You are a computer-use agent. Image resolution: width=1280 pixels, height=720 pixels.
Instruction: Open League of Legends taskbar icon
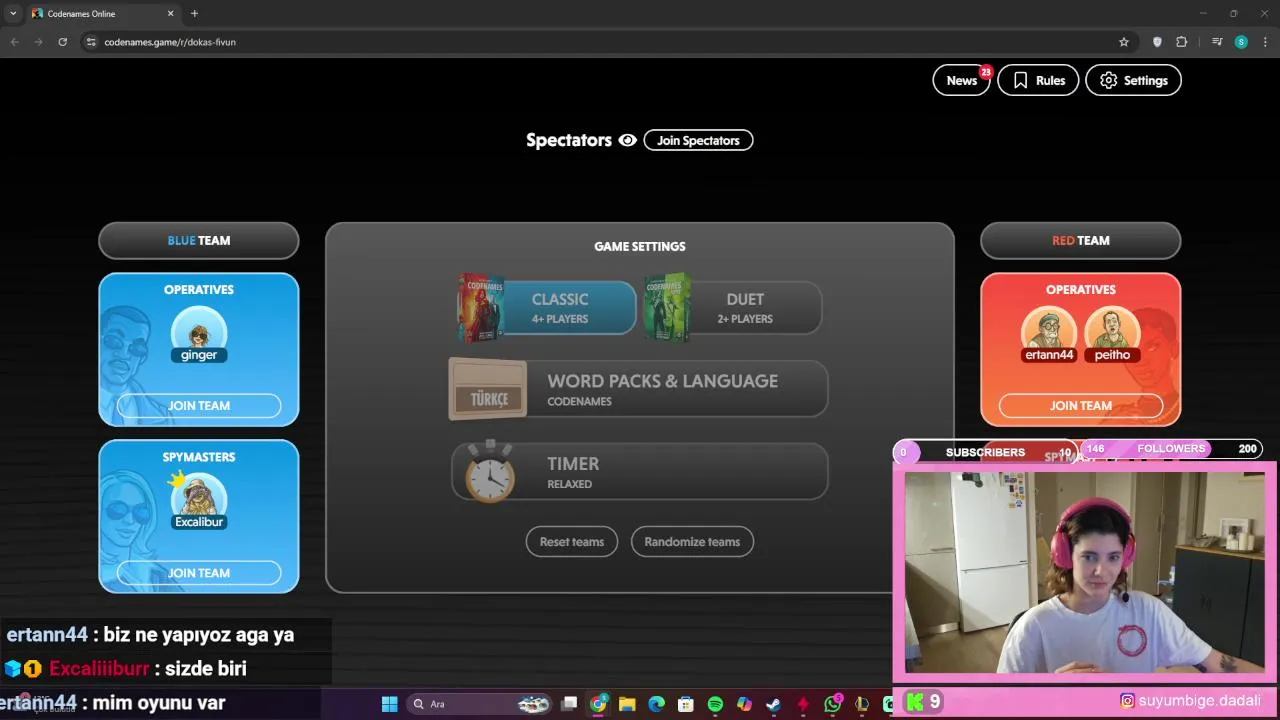861,704
